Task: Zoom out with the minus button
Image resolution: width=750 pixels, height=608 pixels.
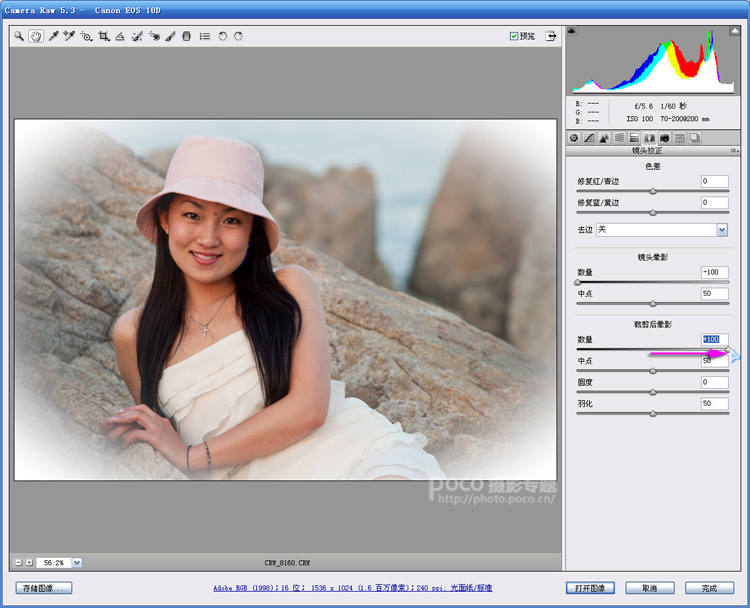Action: 19,563
